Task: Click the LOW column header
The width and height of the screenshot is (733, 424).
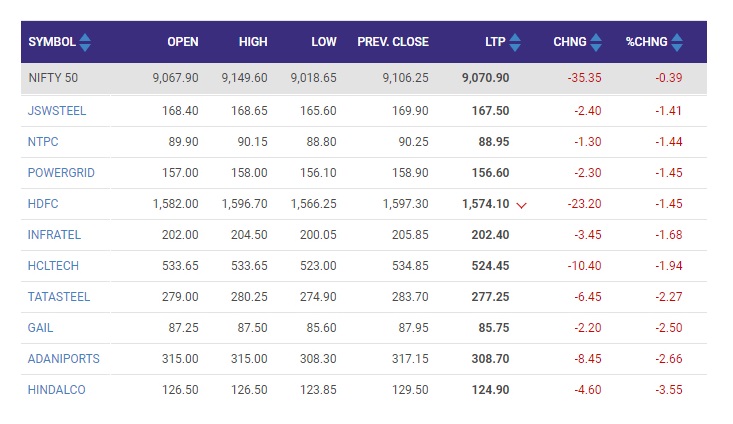Action: click(324, 42)
